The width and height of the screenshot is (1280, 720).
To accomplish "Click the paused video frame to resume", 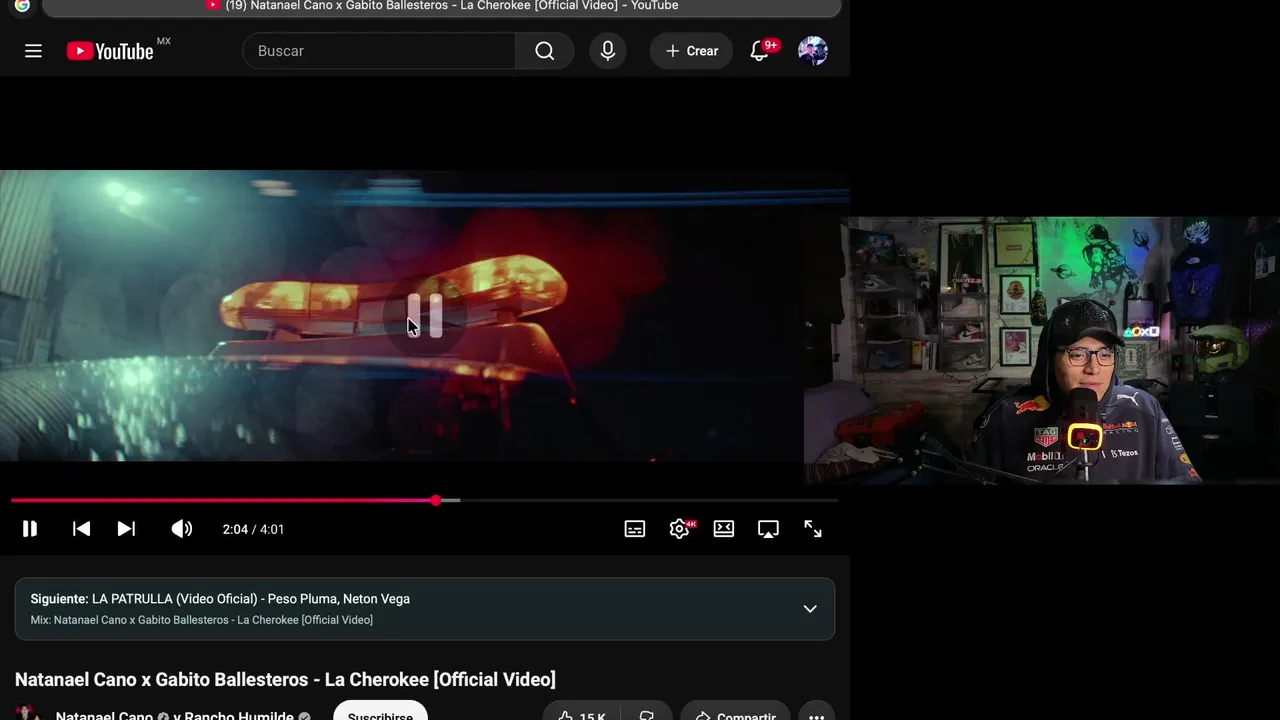I will tap(425, 315).
